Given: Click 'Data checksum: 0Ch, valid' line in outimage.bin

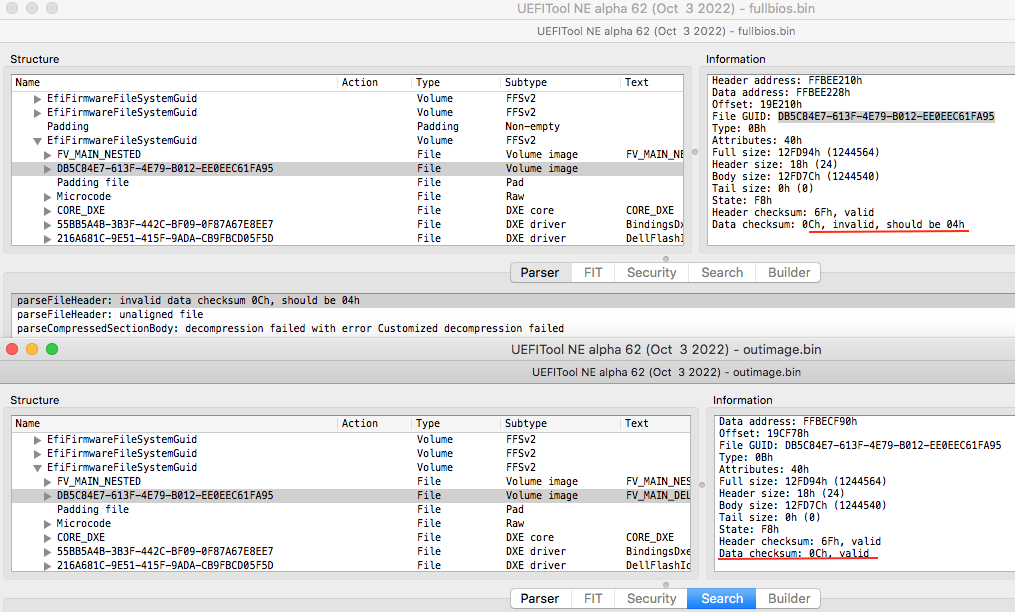Looking at the screenshot, I should point(794,554).
